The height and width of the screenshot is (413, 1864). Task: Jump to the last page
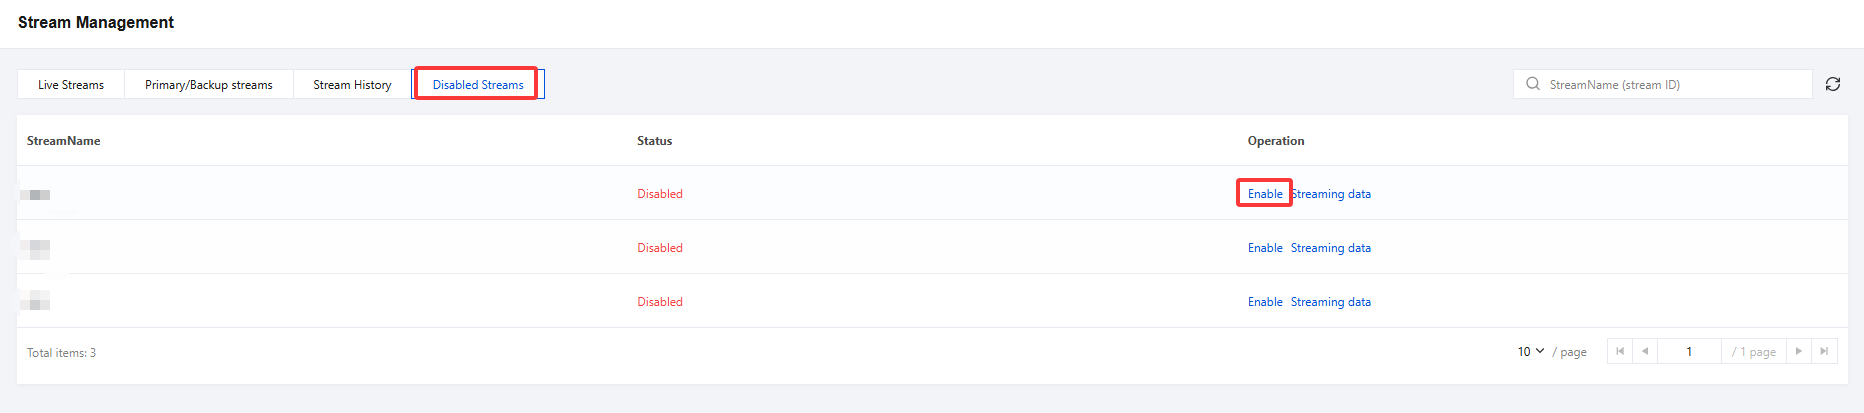[1824, 351]
